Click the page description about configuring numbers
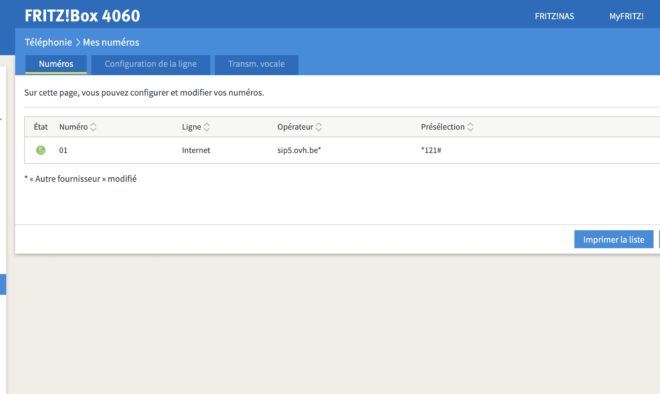This screenshot has height=394, width=660. click(x=144, y=93)
